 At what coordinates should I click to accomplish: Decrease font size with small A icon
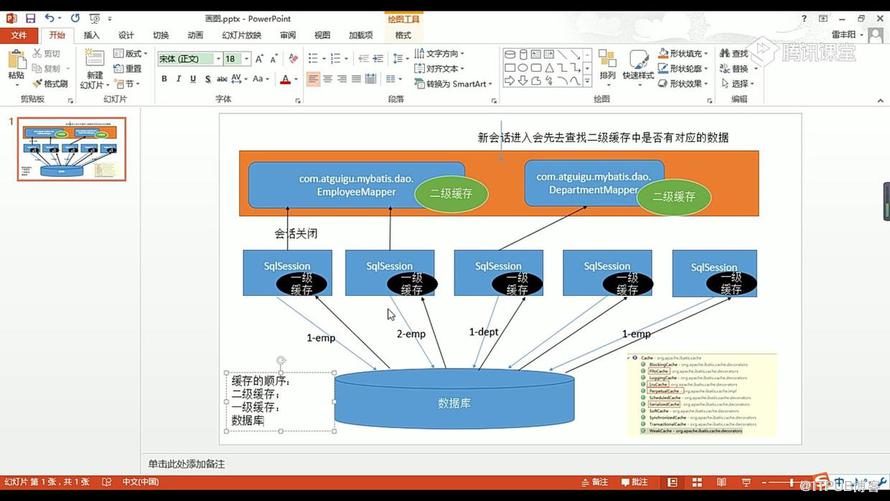[x=274, y=58]
